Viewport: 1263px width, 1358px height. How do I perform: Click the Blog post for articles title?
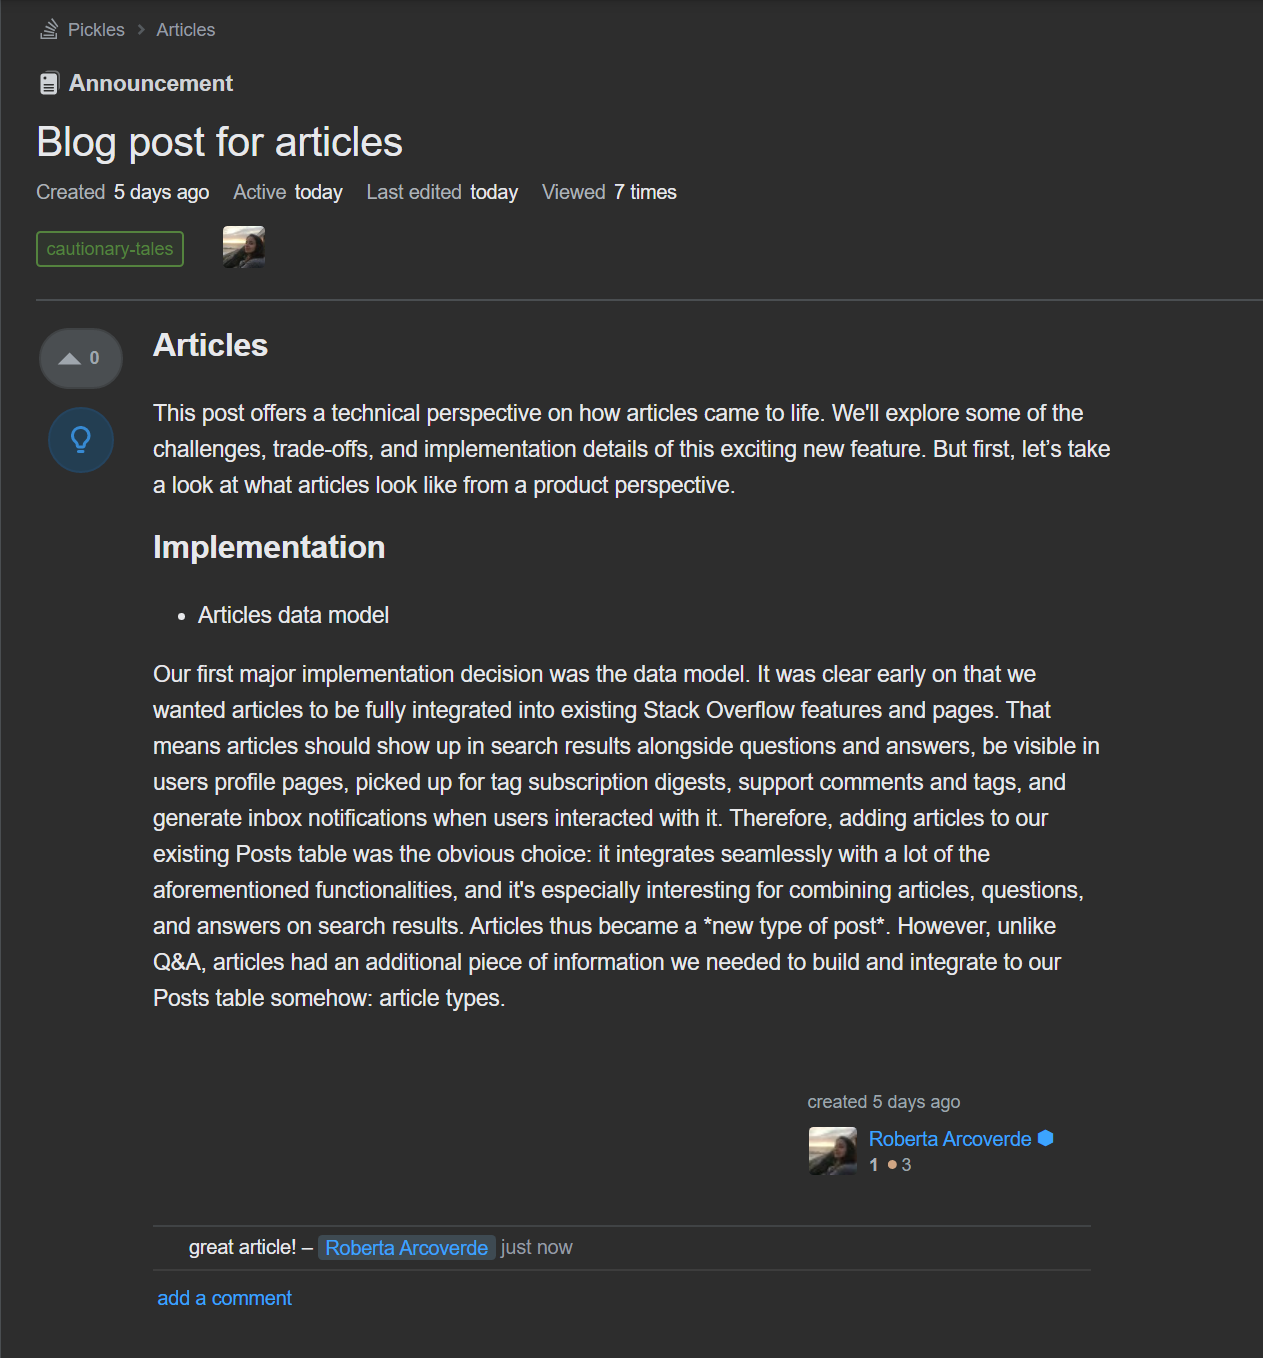(x=220, y=142)
